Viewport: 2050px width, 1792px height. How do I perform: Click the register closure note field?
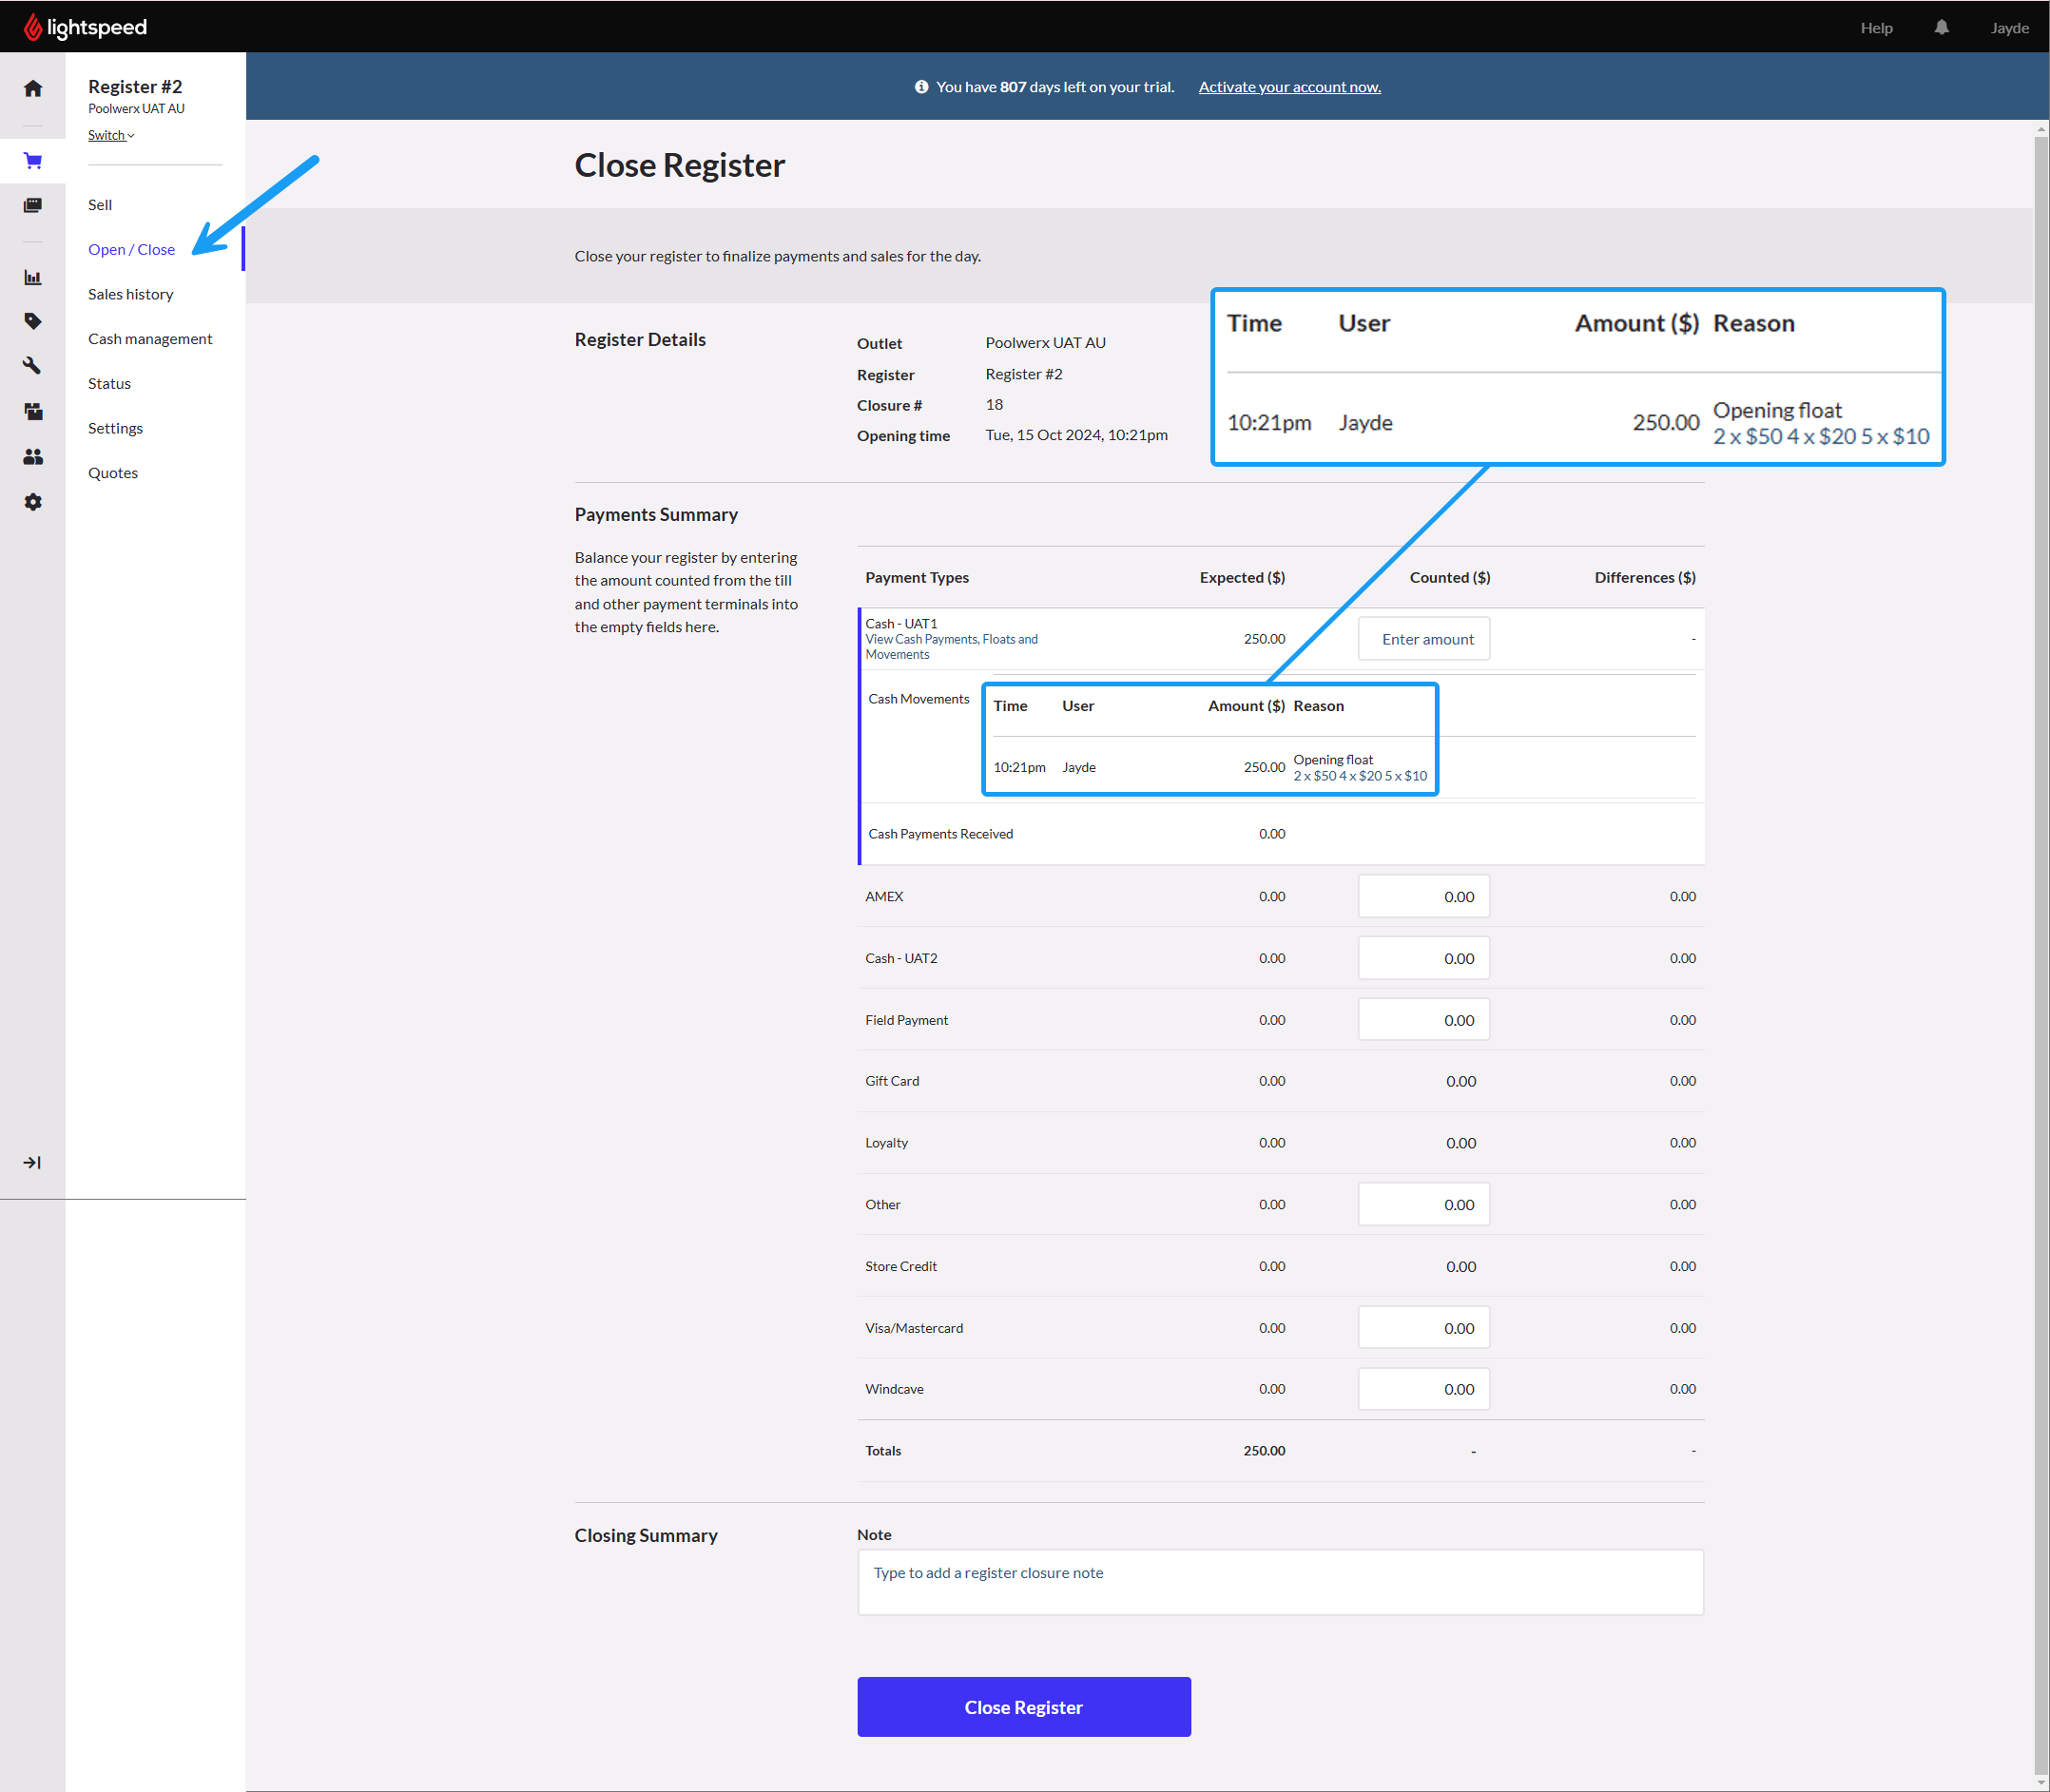coord(1279,1581)
